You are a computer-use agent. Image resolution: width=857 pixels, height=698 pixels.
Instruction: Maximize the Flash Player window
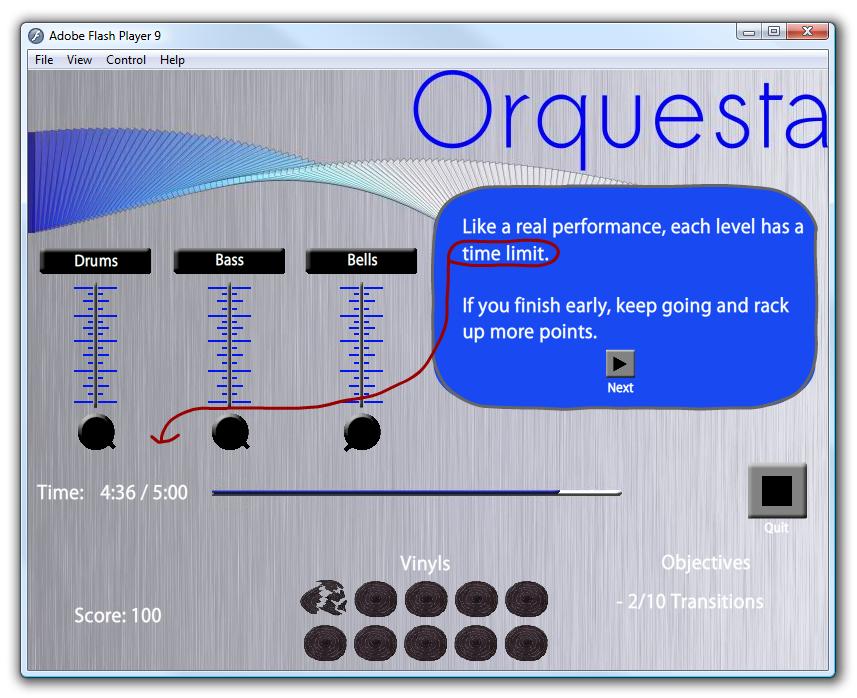coord(773,32)
